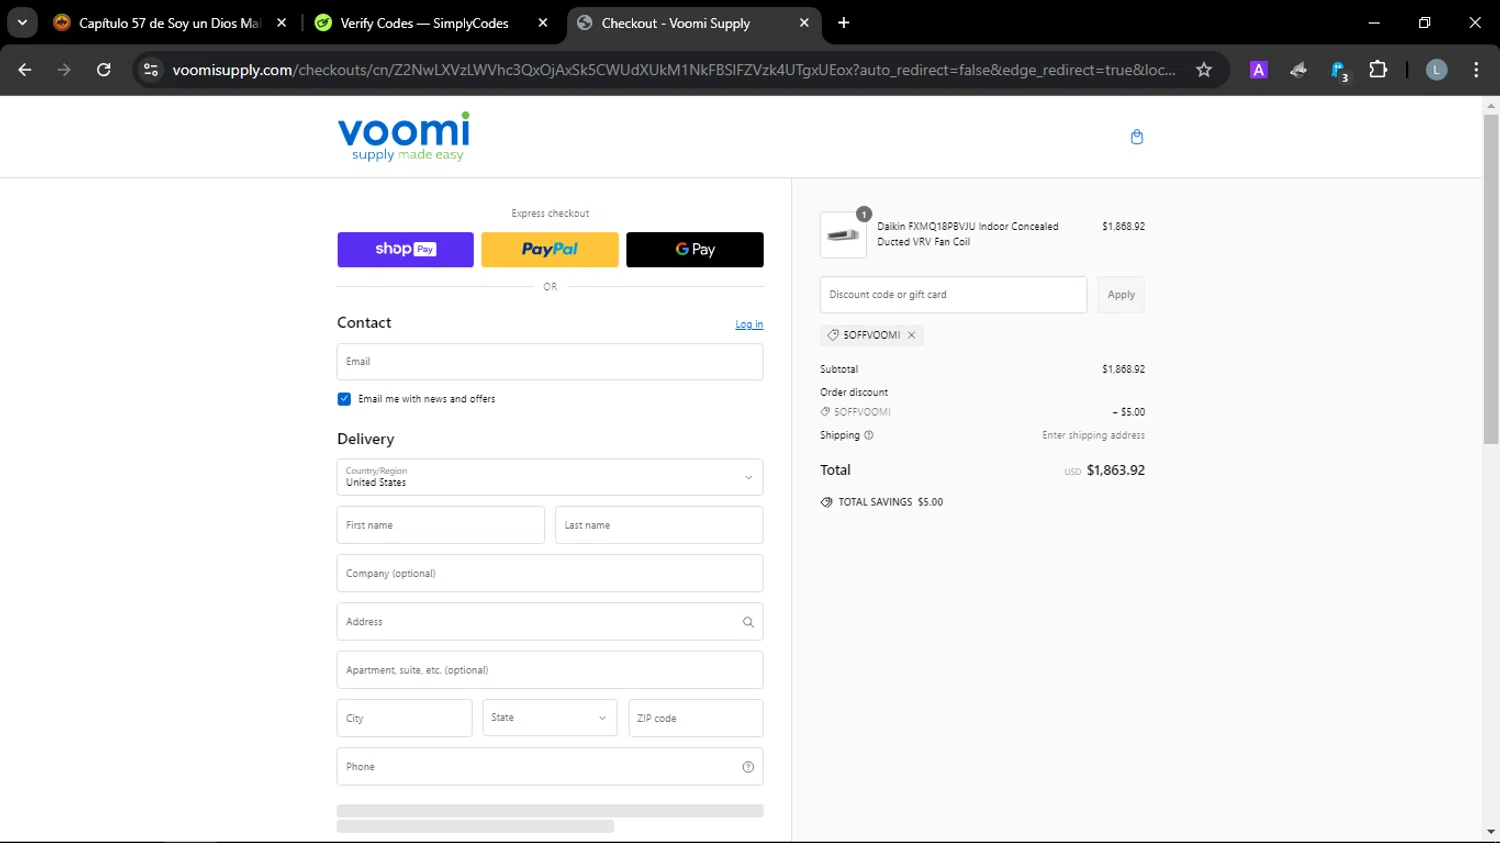Pay with PayPal button
The image size is (1500, 843).
[x=550, y=250]
